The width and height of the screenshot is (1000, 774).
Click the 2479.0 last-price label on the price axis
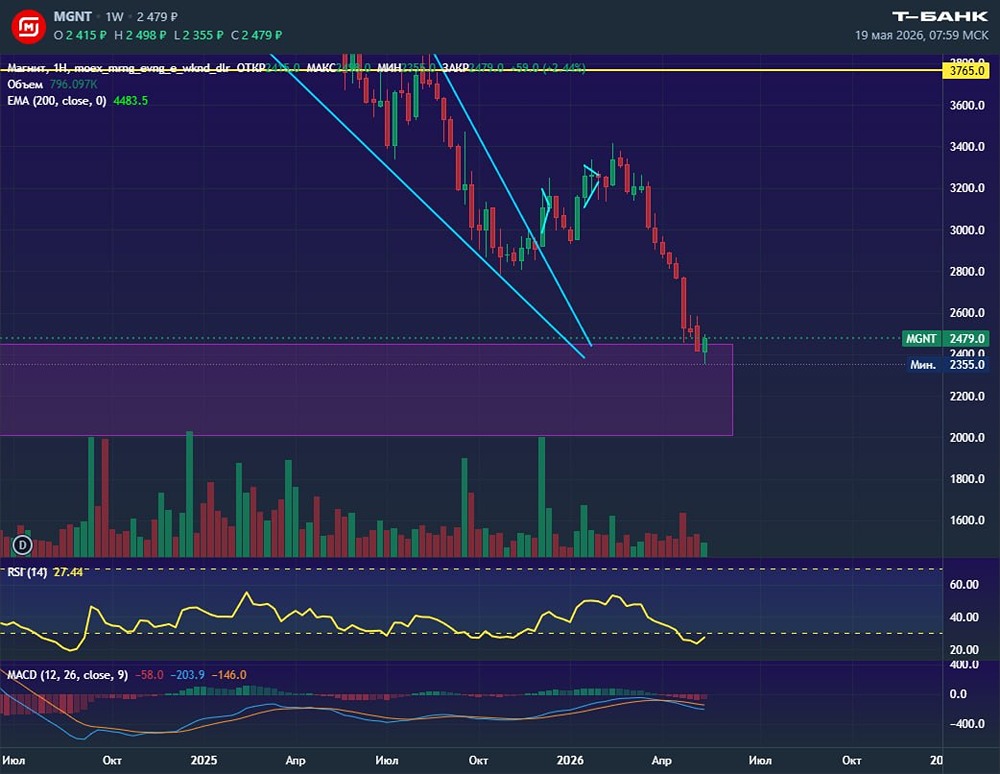[967, 339]
